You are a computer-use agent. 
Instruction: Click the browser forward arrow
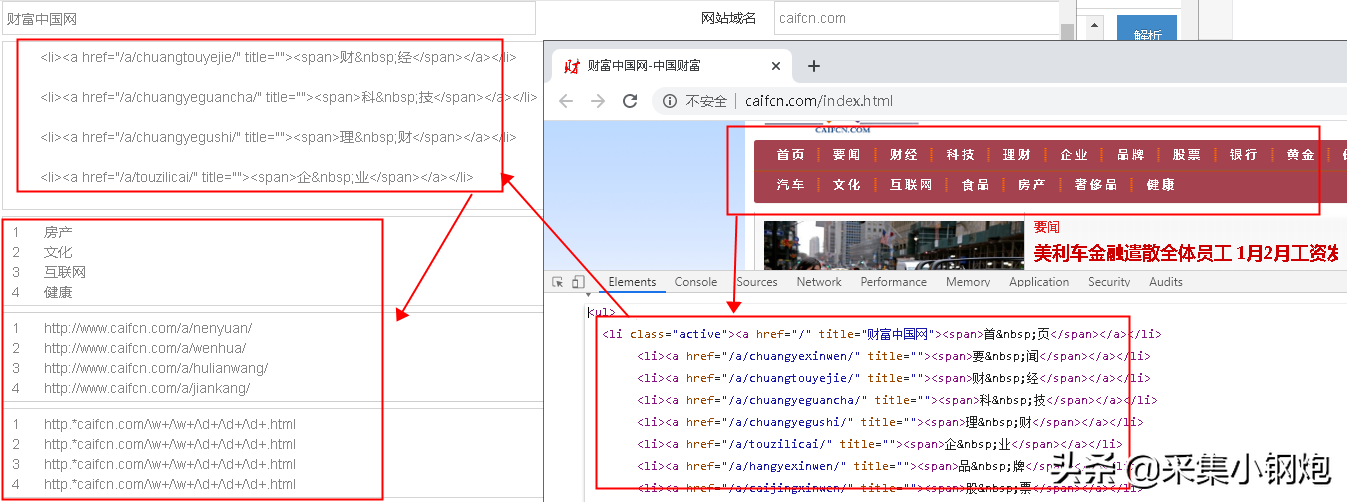(x=598, y=101)
